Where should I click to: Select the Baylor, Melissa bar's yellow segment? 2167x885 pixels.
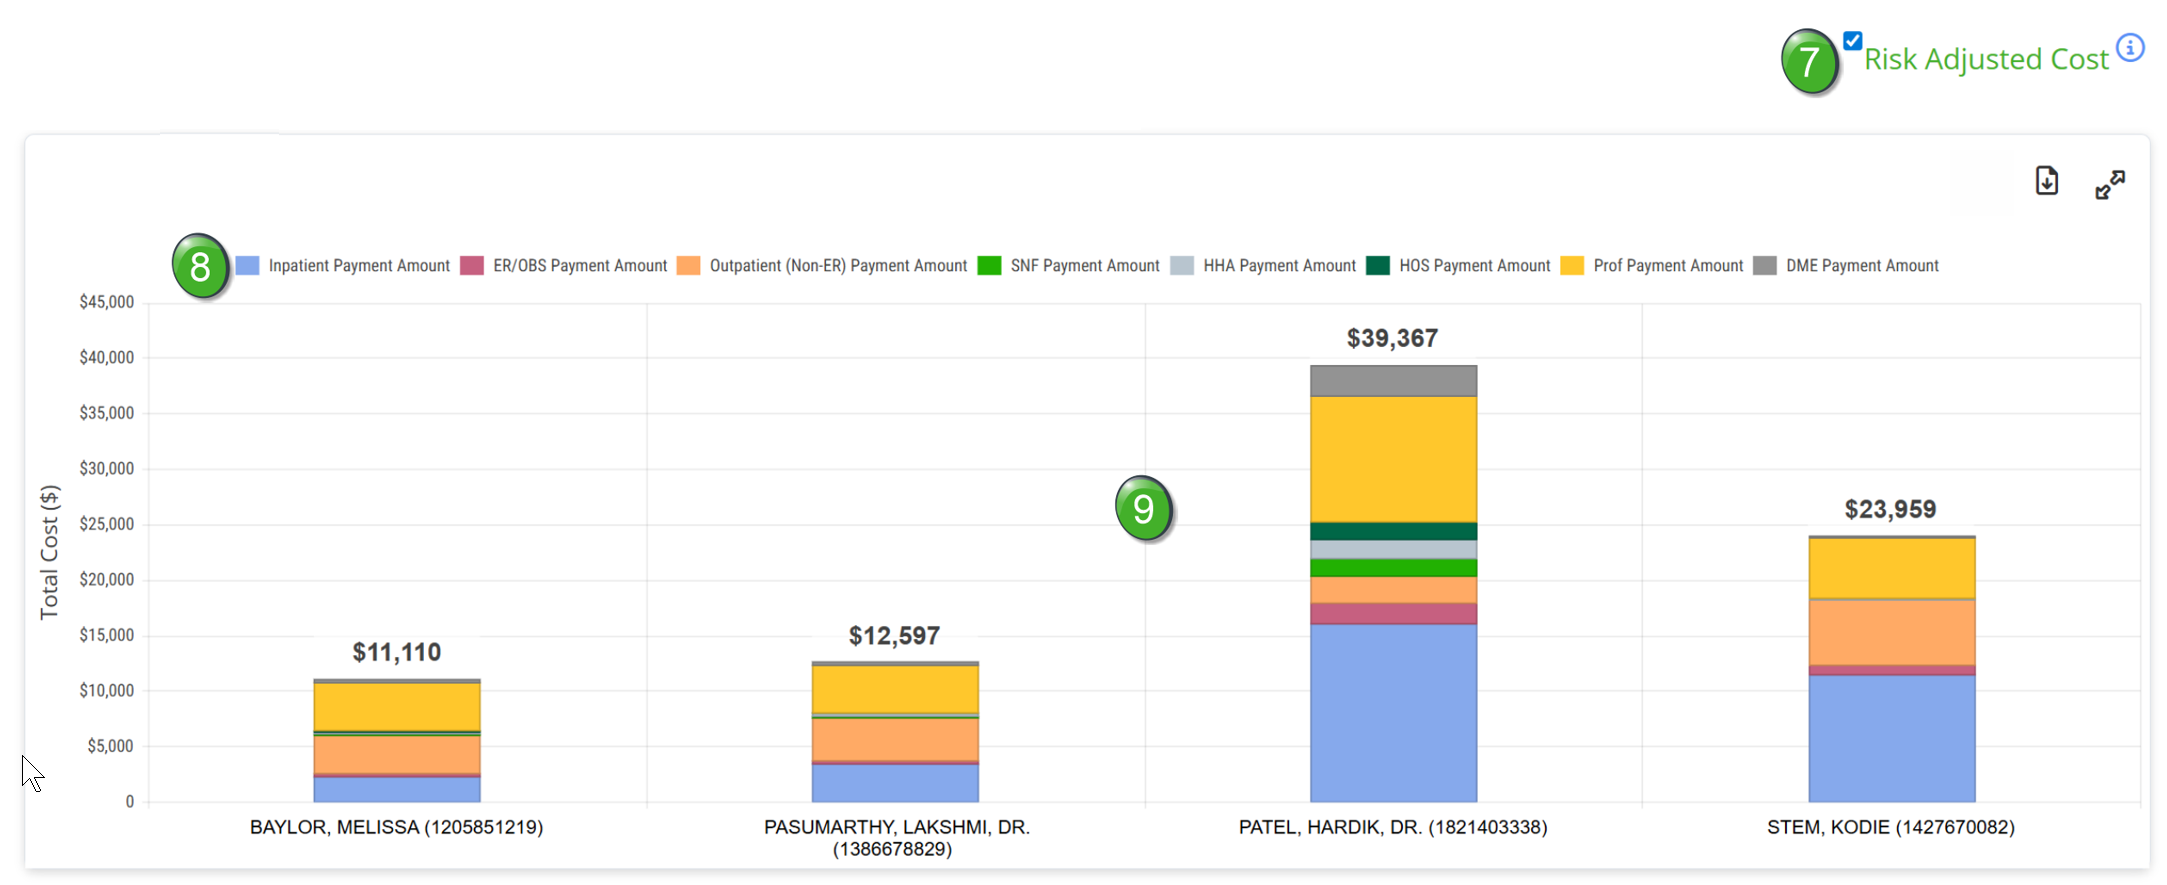tap(397, 707)
